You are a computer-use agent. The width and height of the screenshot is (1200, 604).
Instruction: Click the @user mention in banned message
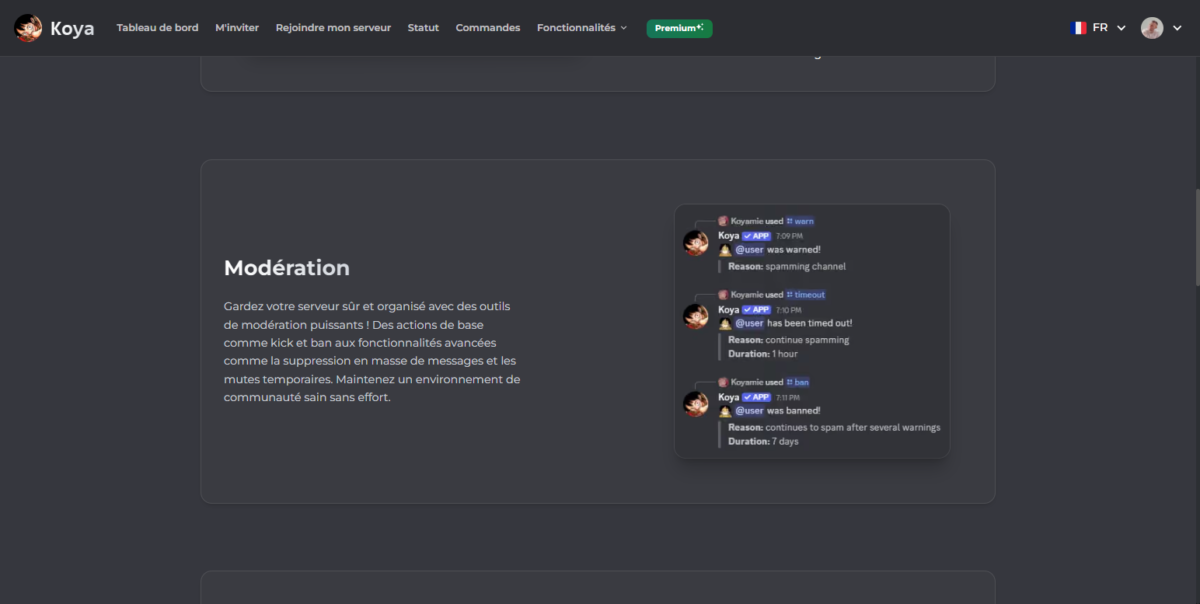point(750,411)
